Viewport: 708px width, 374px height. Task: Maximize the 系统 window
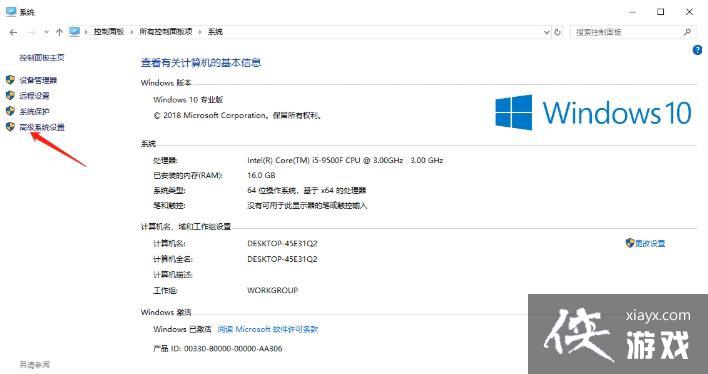click(660, 12)
